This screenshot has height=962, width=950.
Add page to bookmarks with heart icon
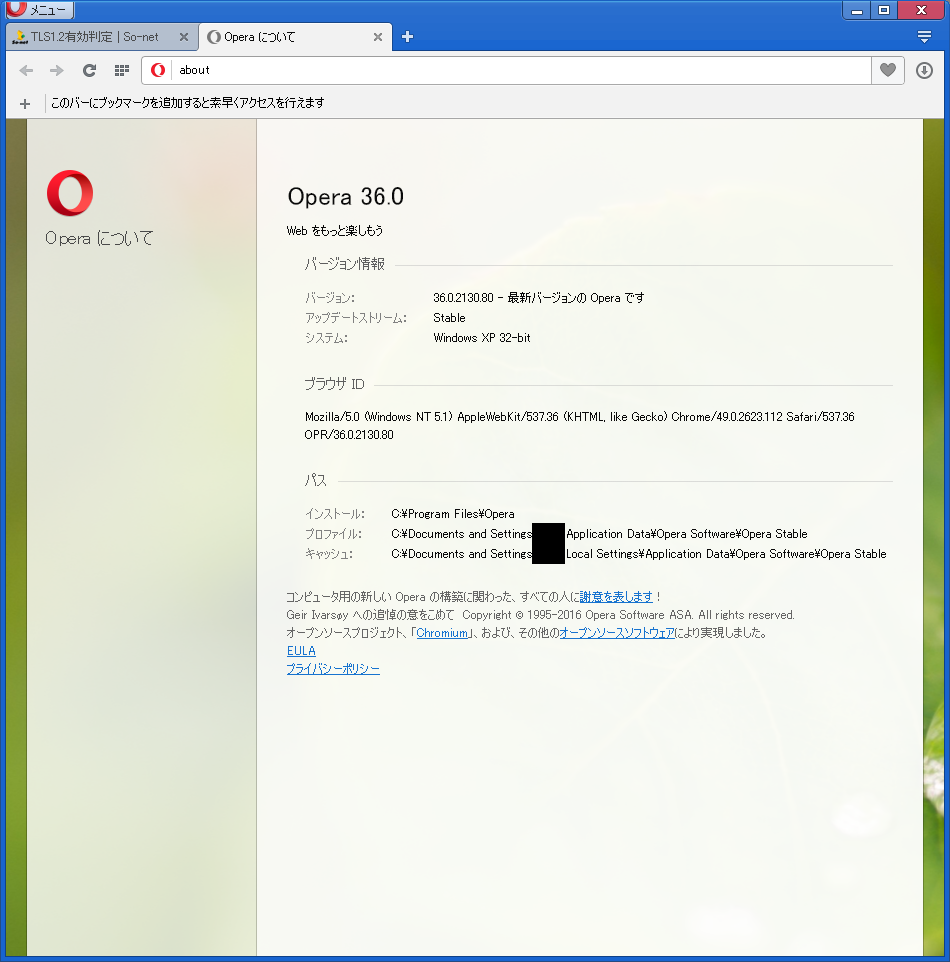(887, 70)
